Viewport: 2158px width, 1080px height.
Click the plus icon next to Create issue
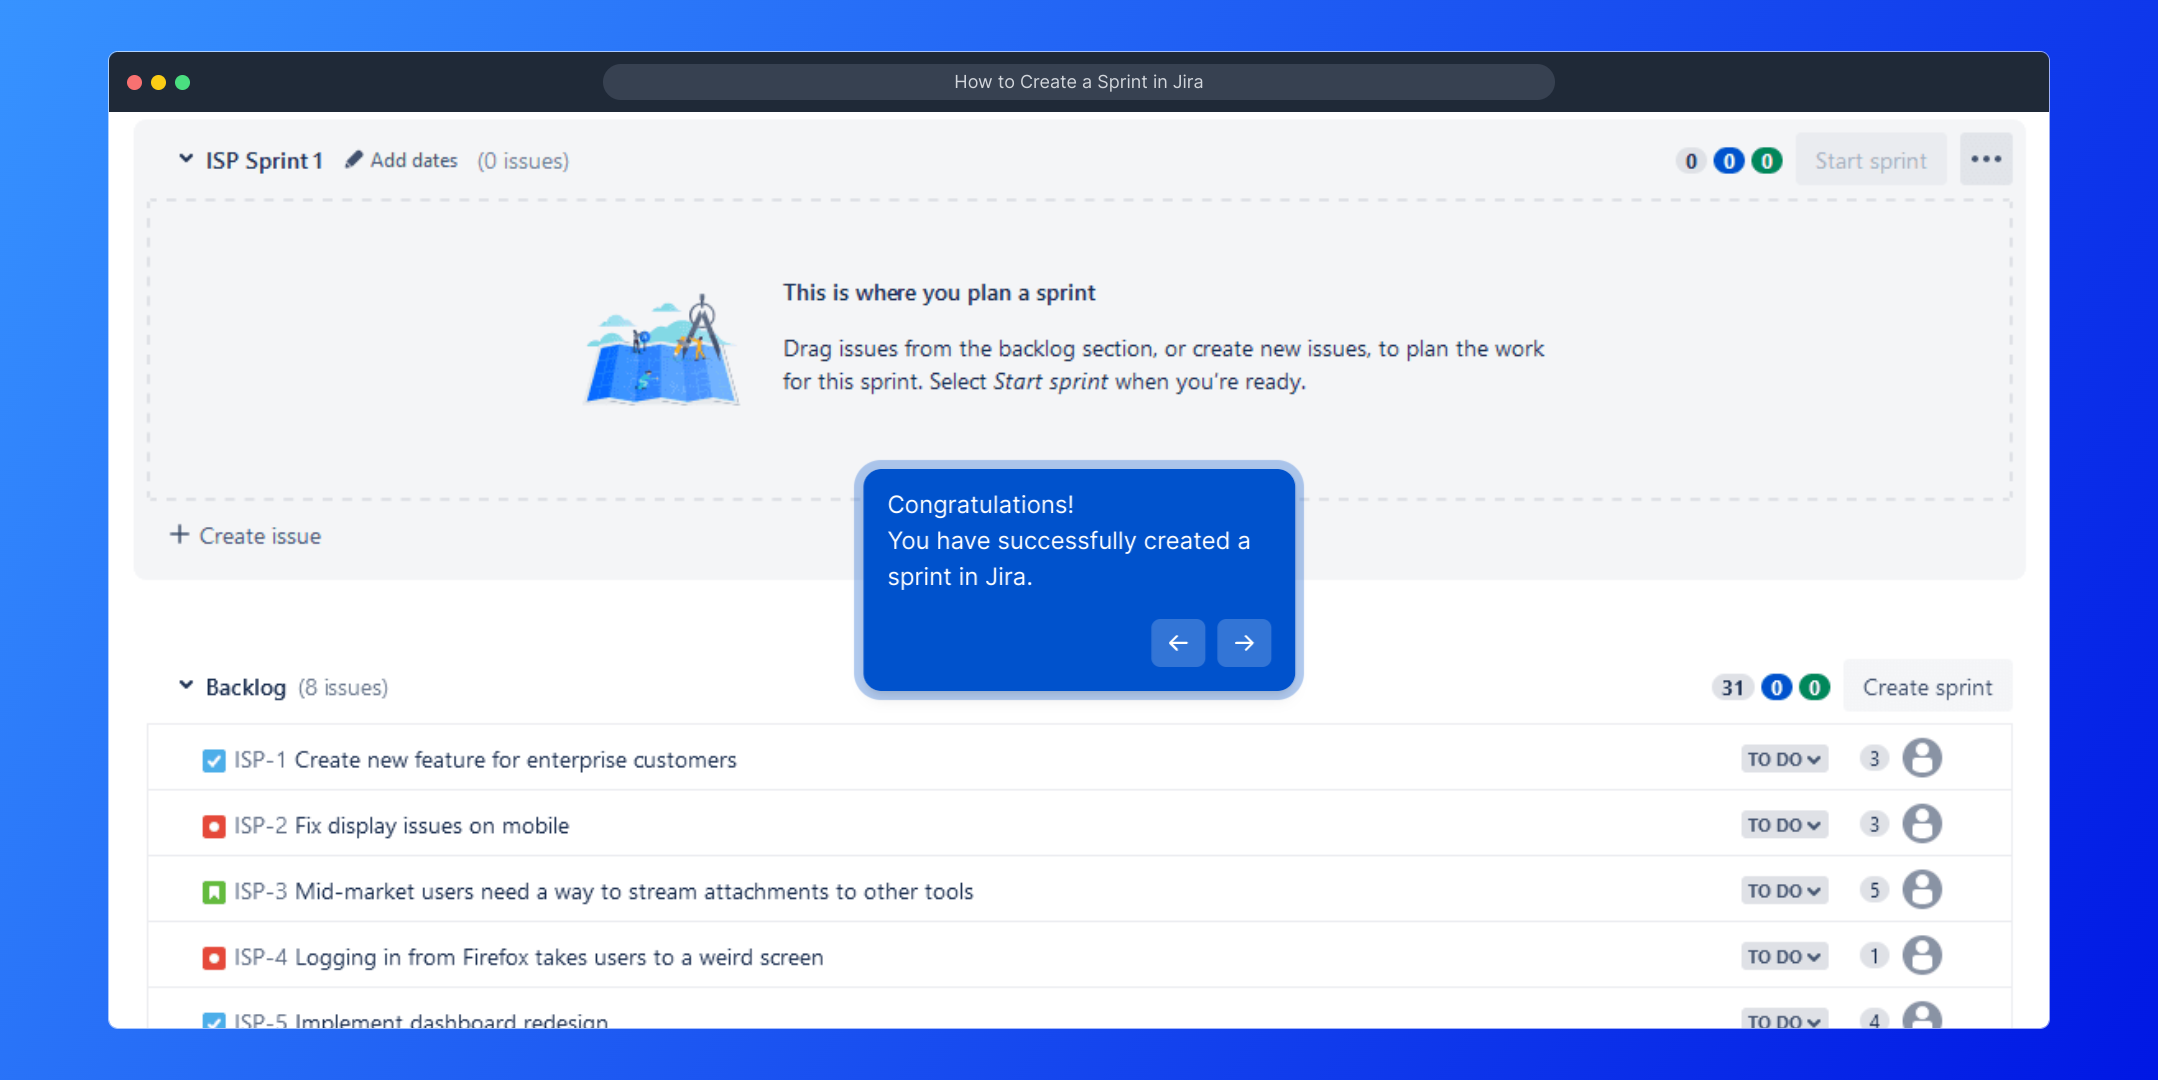(179, 535)
